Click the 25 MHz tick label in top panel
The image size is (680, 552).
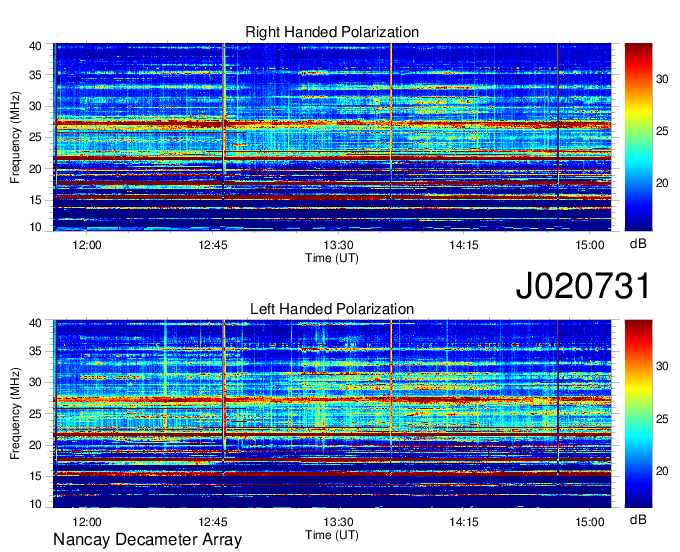36,137
